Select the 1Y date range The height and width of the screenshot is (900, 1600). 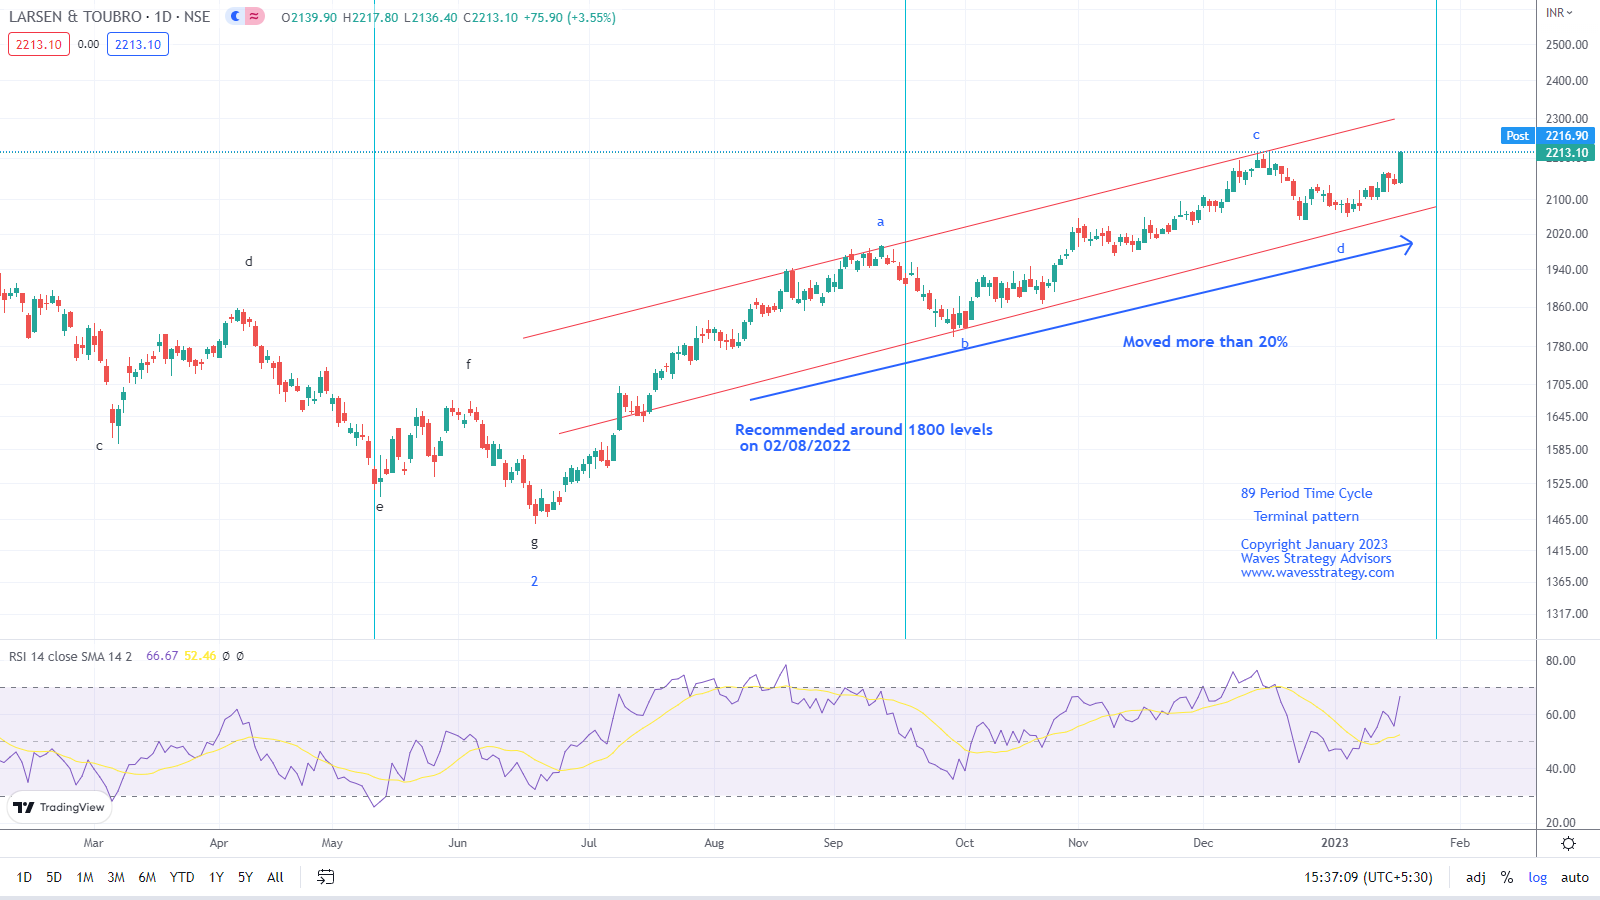216,877
